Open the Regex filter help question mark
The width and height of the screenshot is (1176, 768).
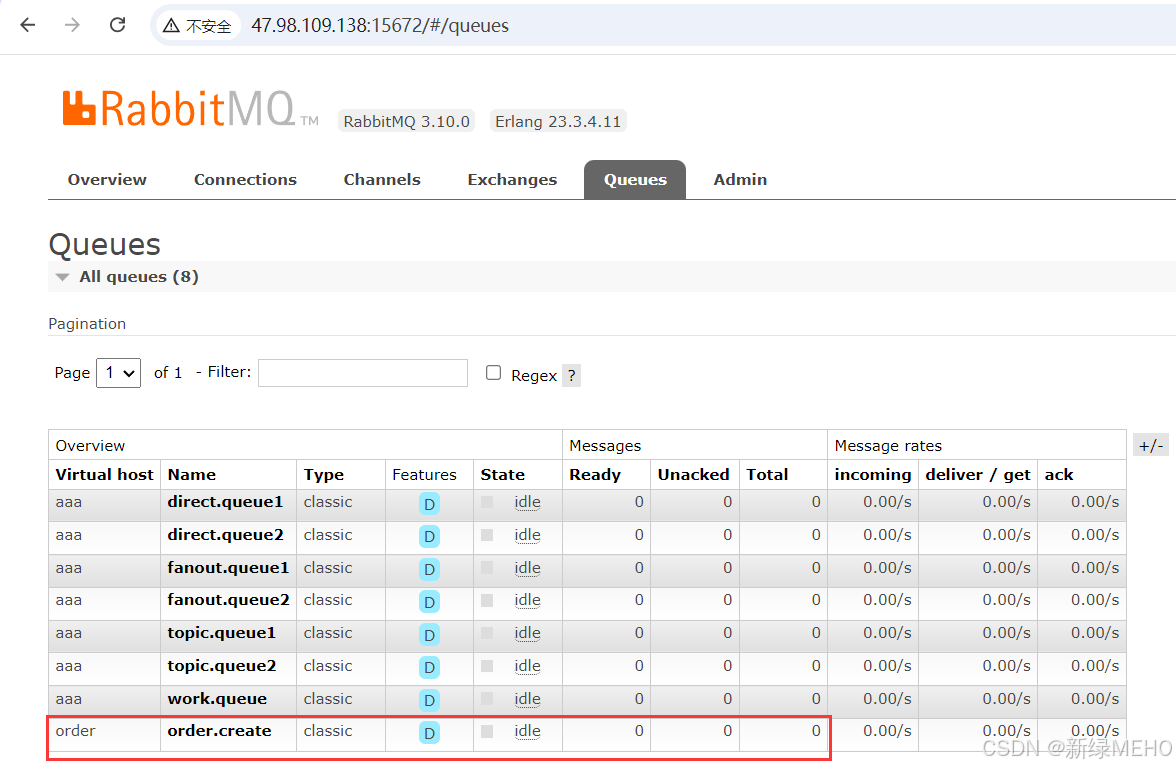(570, 375)
